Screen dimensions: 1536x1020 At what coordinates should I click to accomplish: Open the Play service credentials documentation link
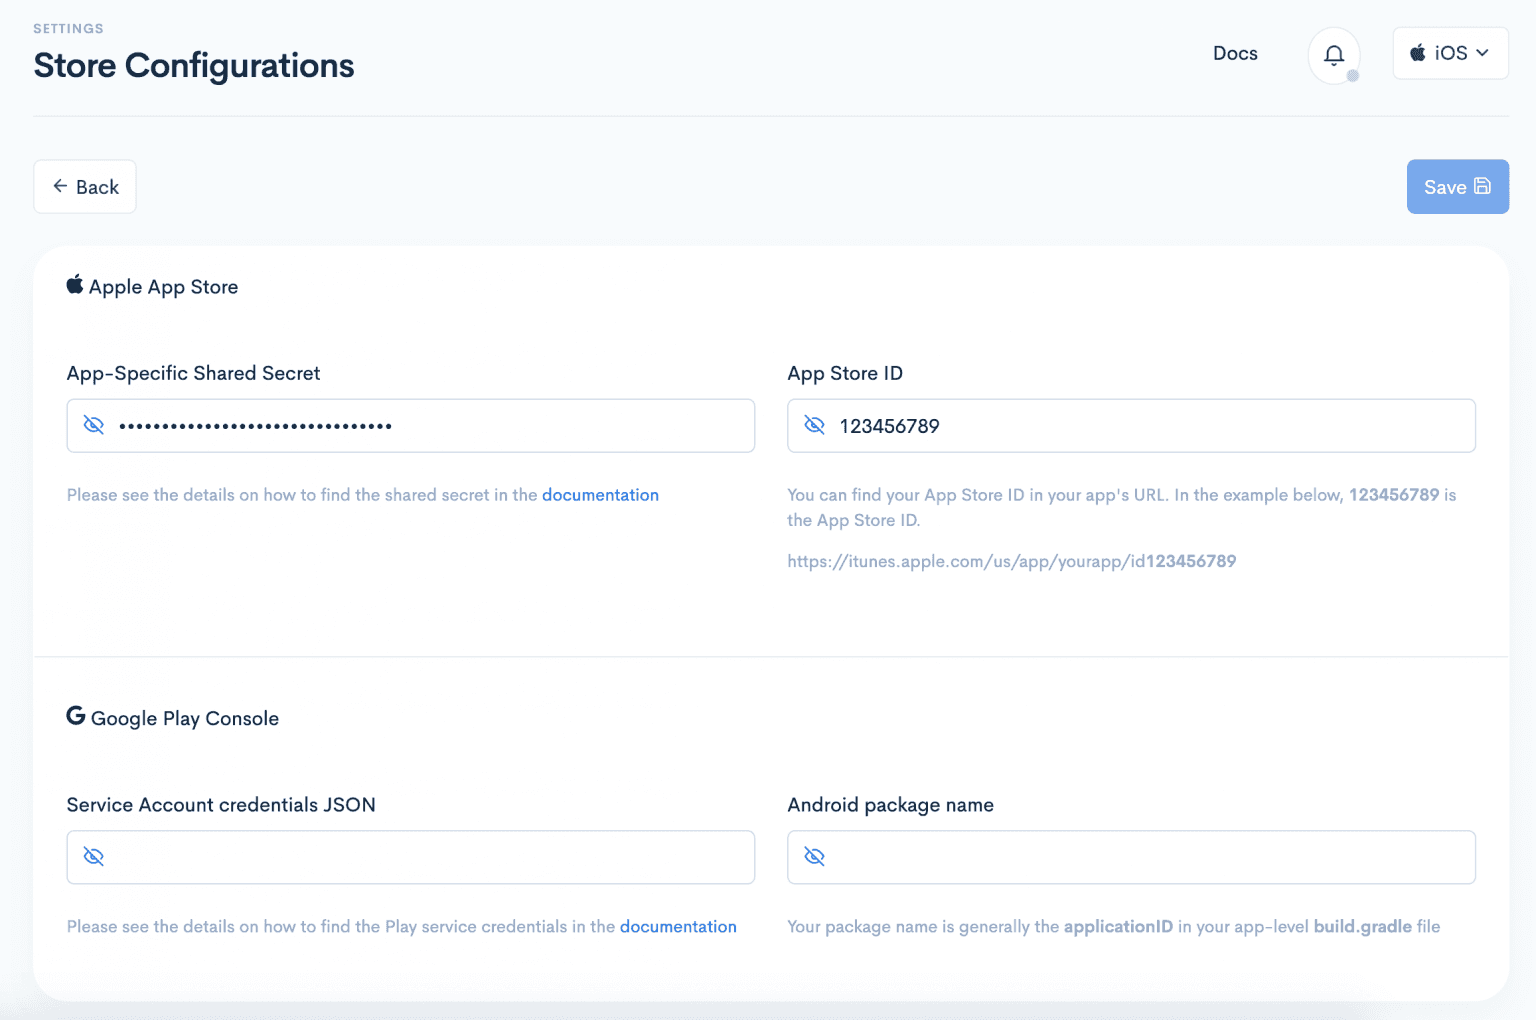pyautogui.click(x=678, y=926)
